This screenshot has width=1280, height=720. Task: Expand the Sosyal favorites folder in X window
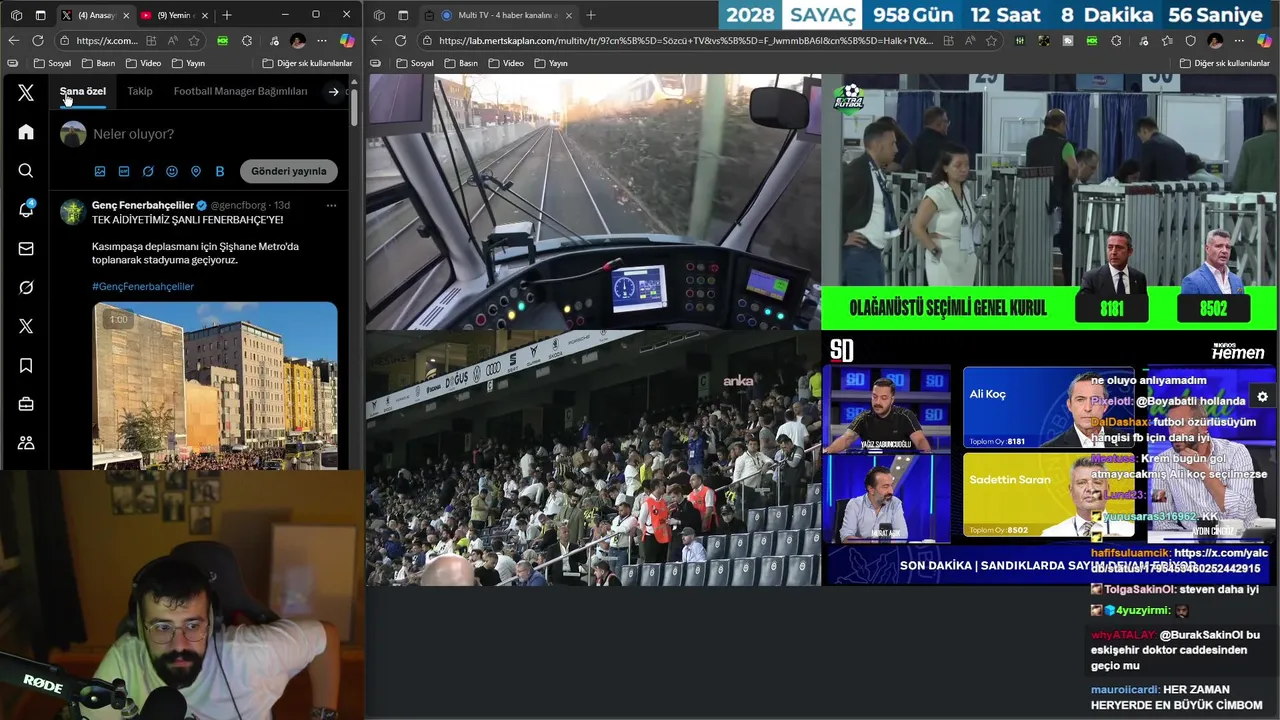52,63
